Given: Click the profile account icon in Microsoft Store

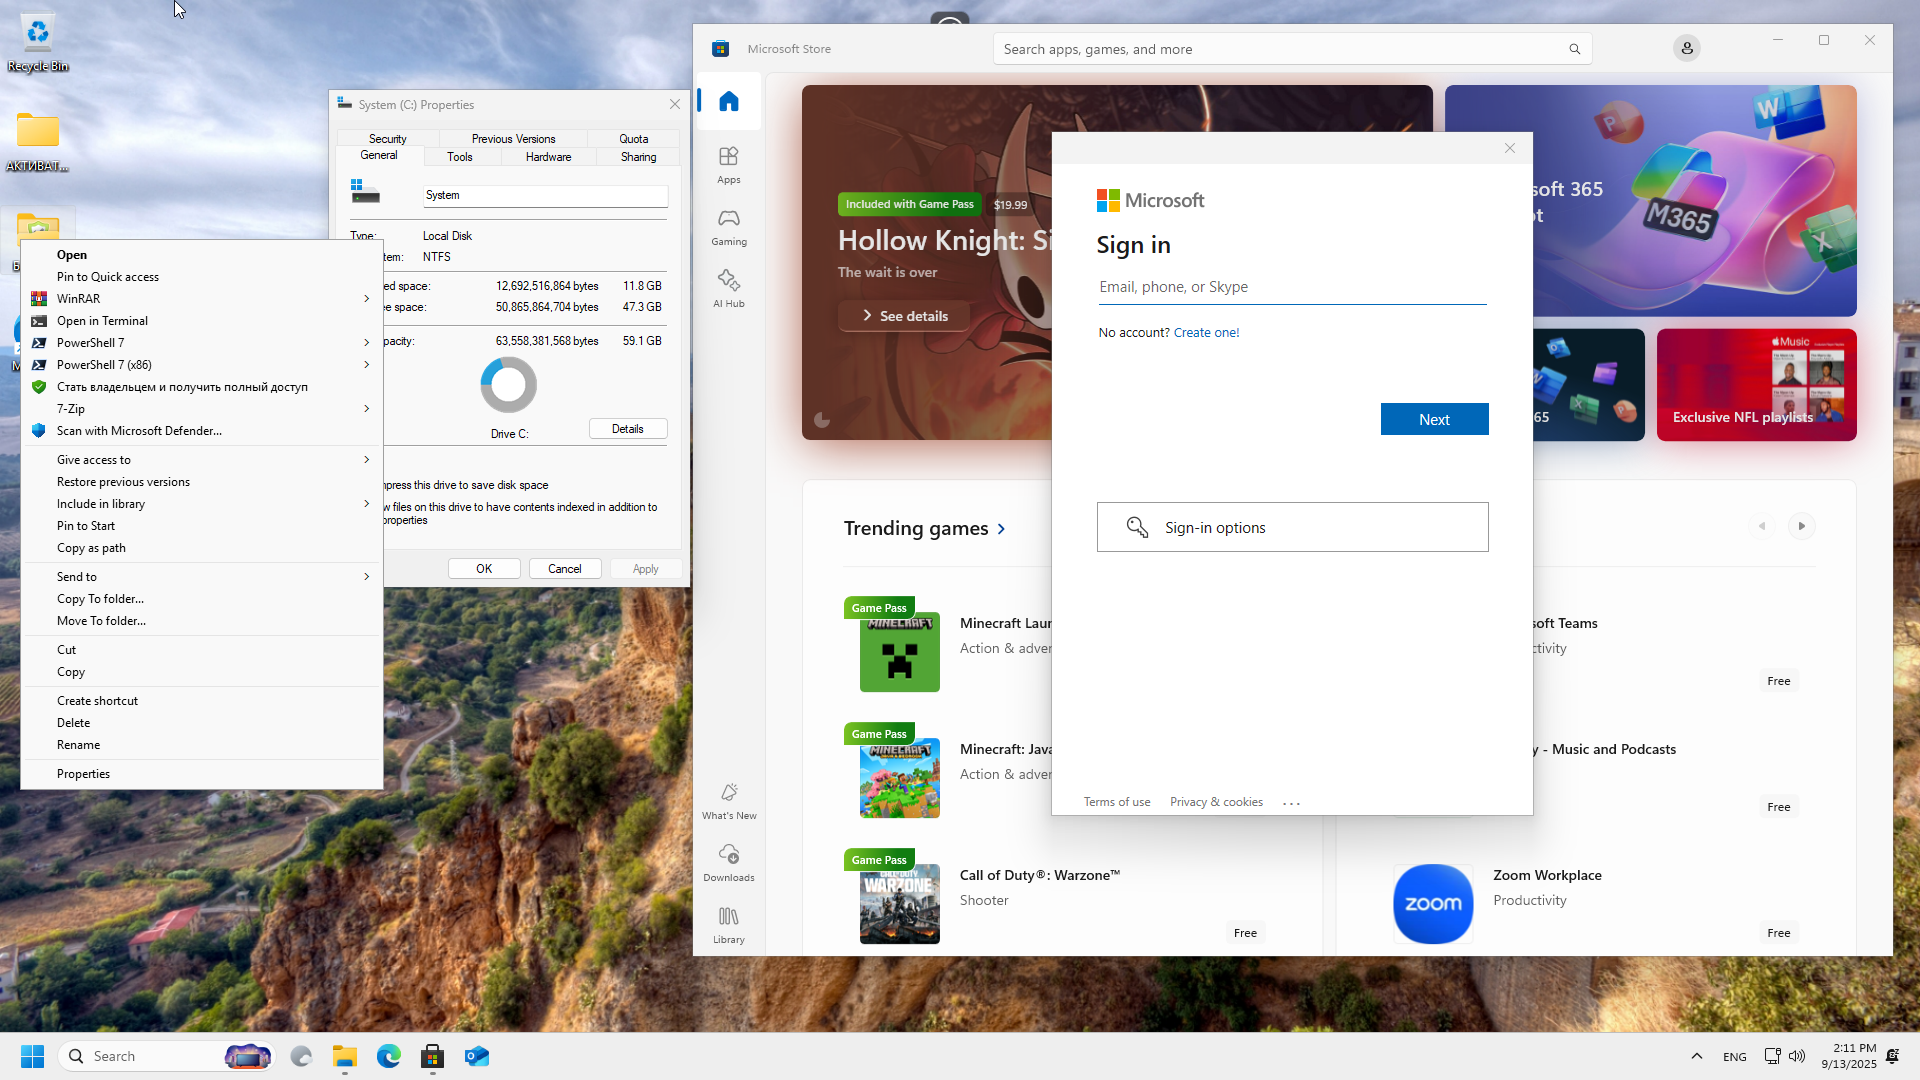Looking at the screenshot, I should 1687,48.
